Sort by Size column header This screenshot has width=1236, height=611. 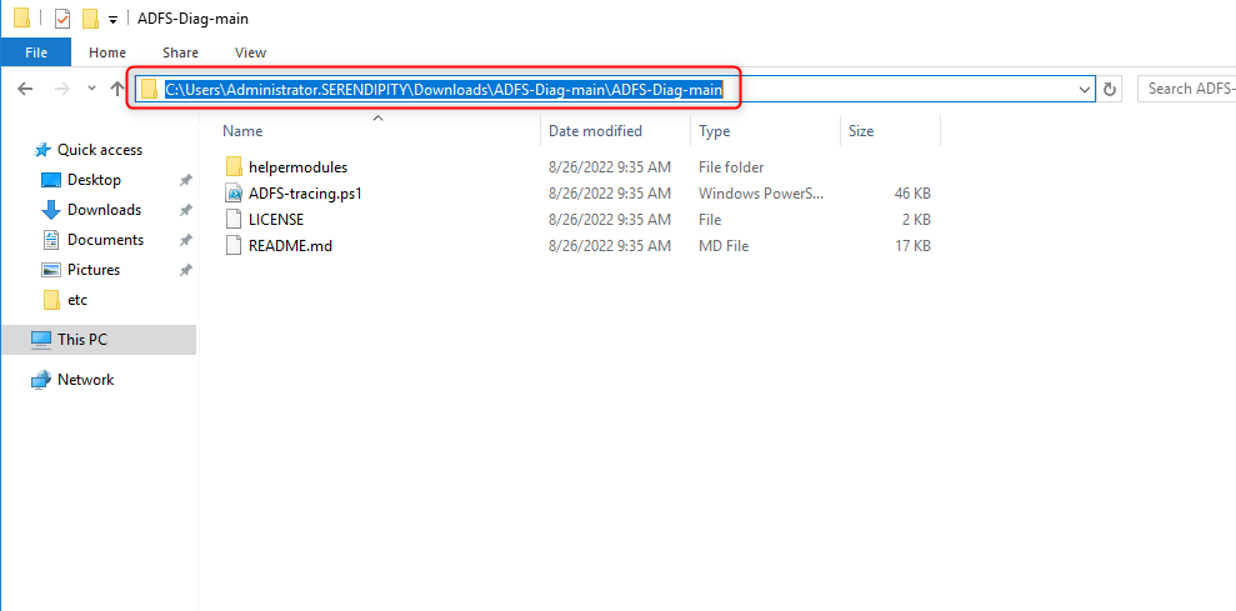pos(861,131)
